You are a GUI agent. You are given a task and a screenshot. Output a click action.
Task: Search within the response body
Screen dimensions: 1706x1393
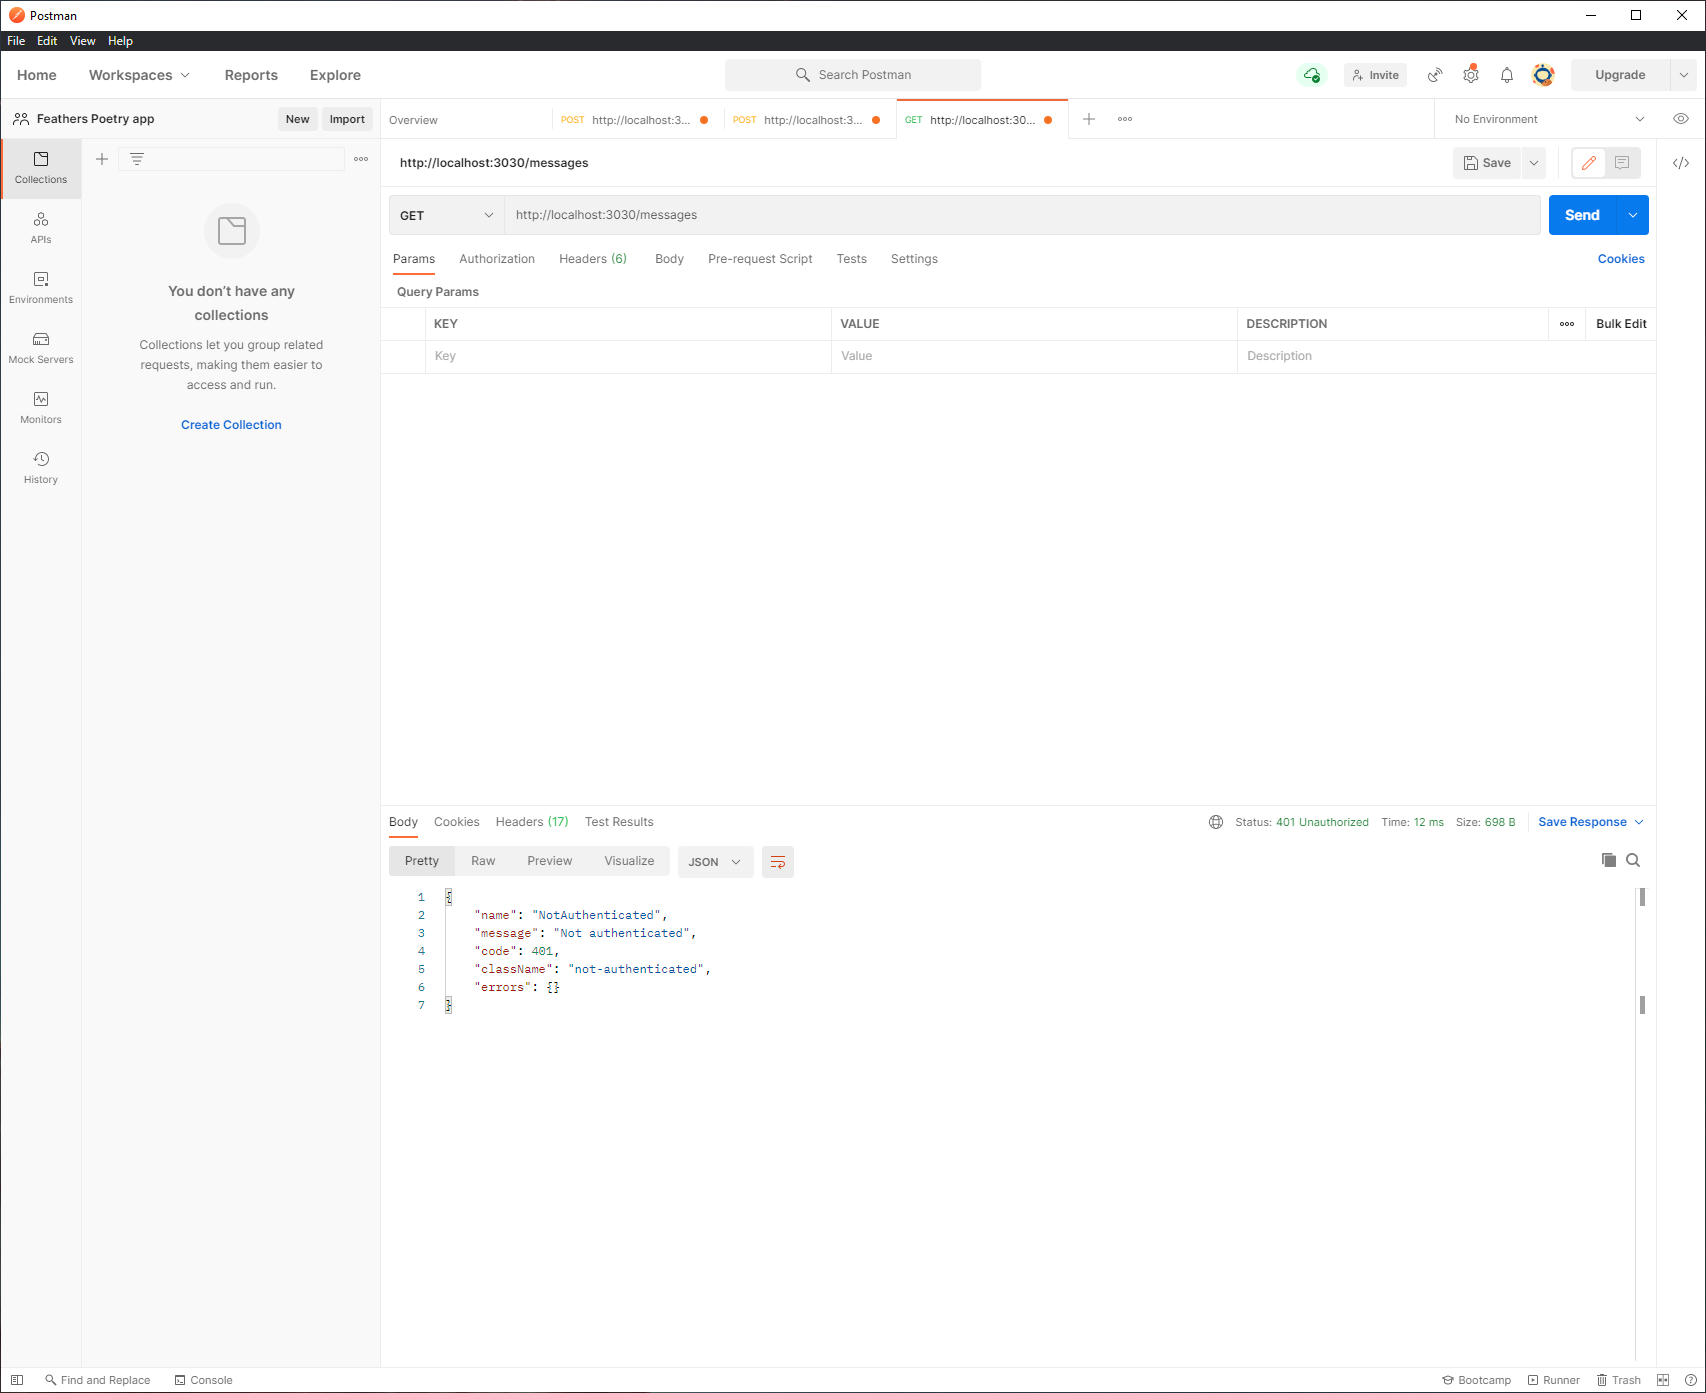point(1633,860)
